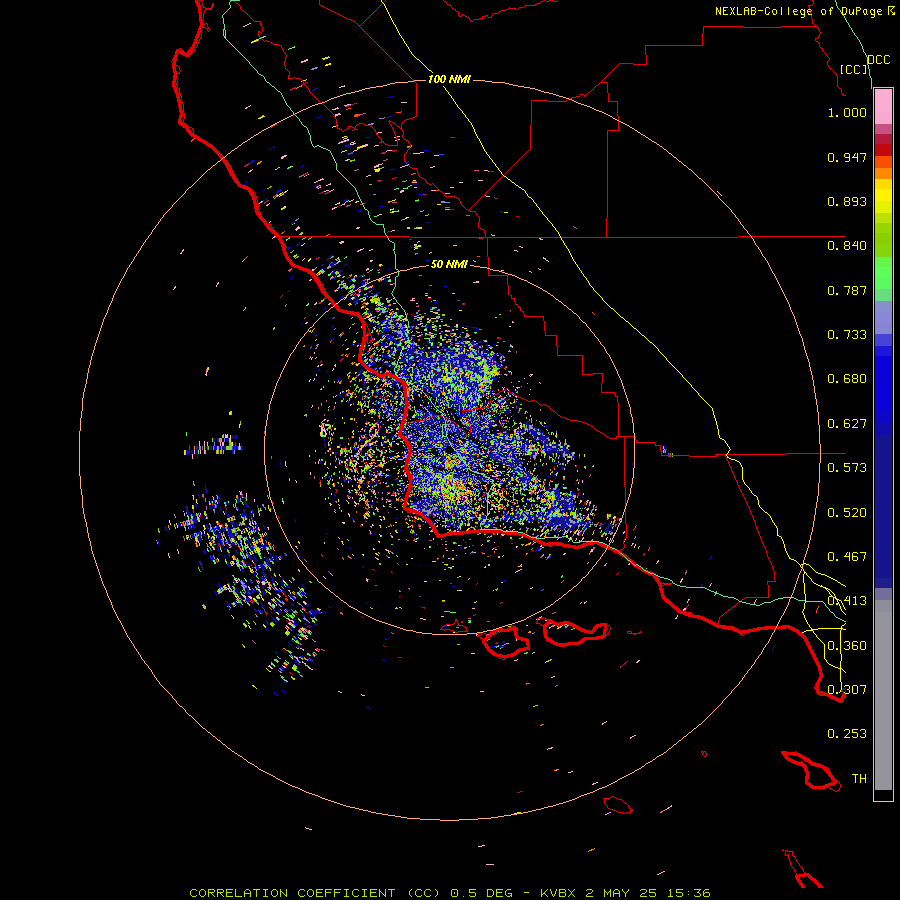Screen dimensions: 900x900
Task: Click the 0.467 legend value
Action: (x=847, y=557)
